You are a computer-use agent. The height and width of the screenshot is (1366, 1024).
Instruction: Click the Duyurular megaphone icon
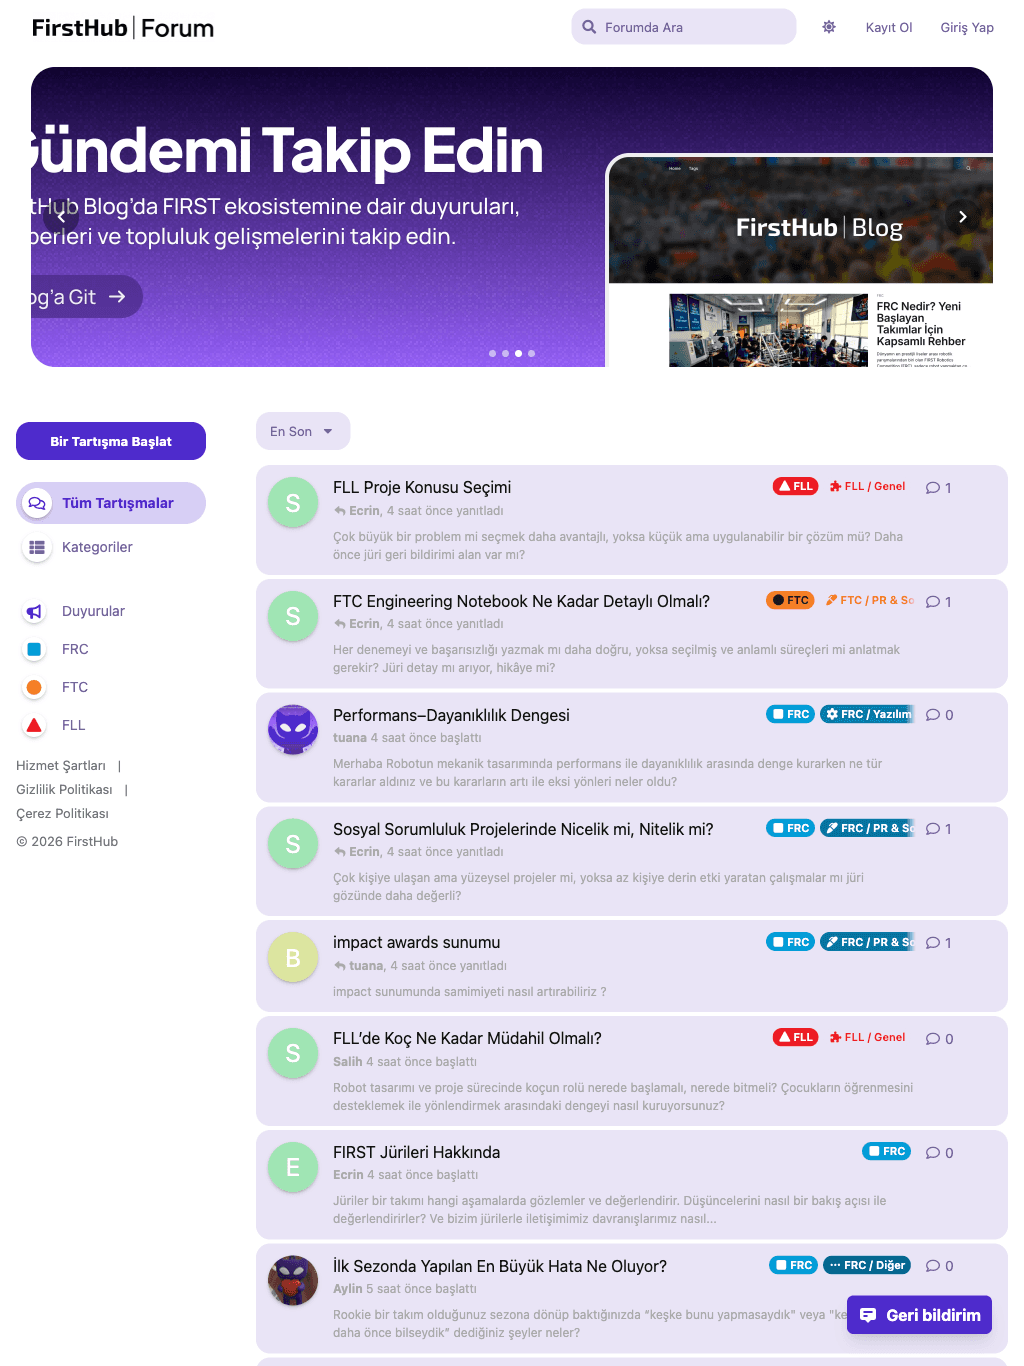(x=34, y=611)
